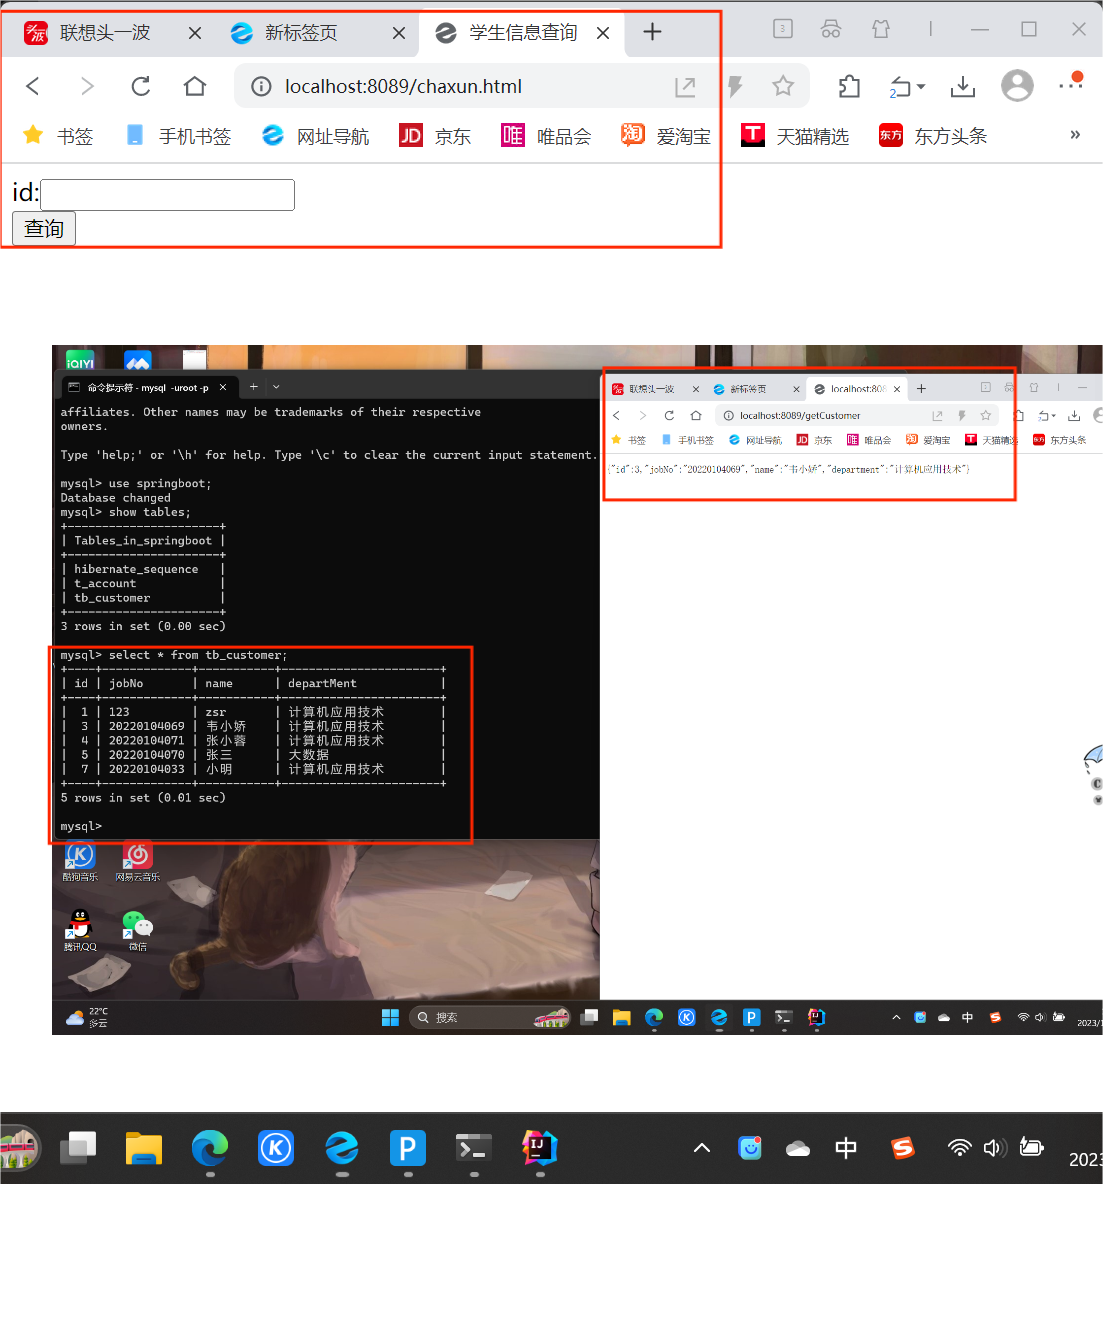Launch Microsoft Edge from bottom taskbar
This screenshot has height=1329, width=1103.
click(x=210, y=1148)
